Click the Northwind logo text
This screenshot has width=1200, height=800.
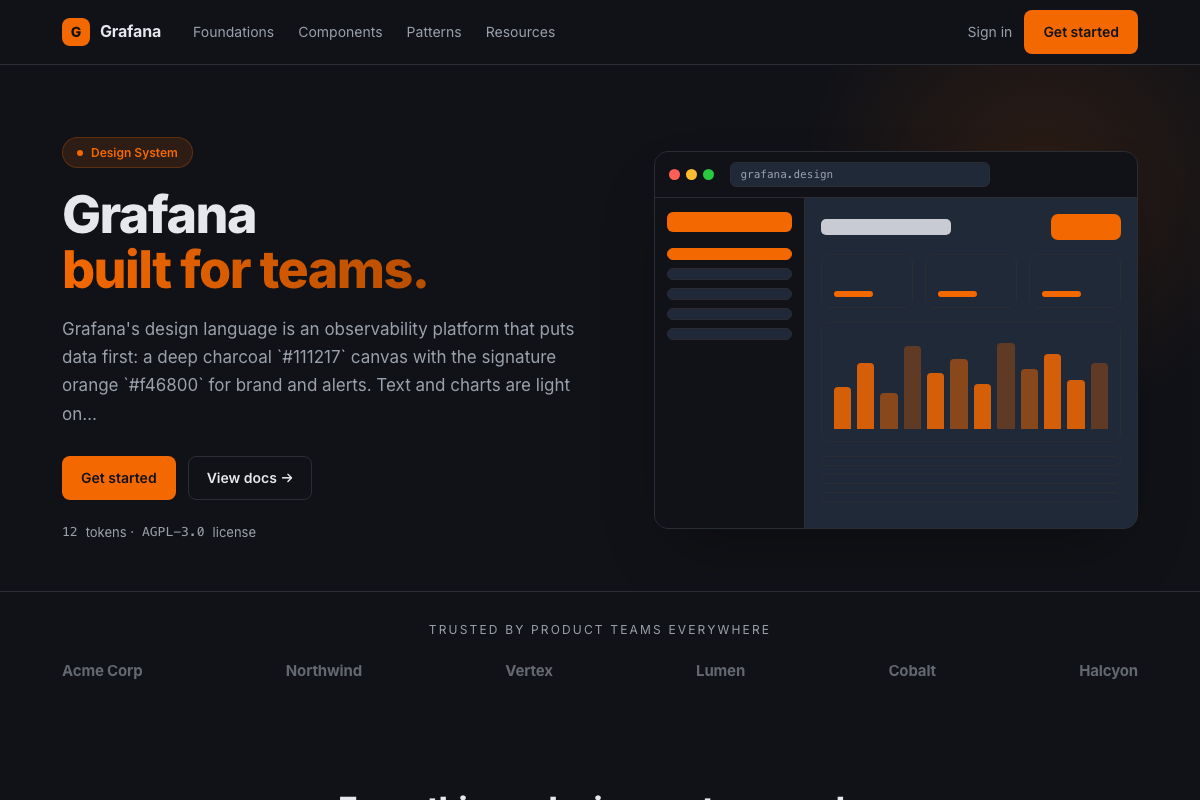[324, 671]
